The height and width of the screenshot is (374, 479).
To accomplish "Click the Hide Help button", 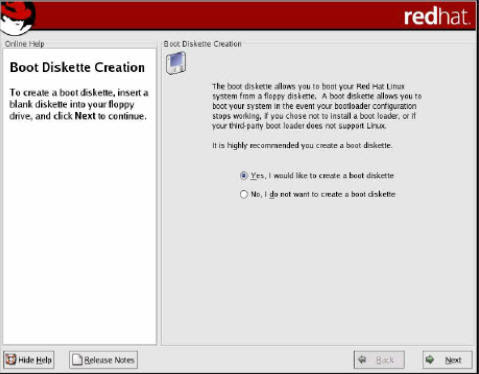I will (29, 360).
